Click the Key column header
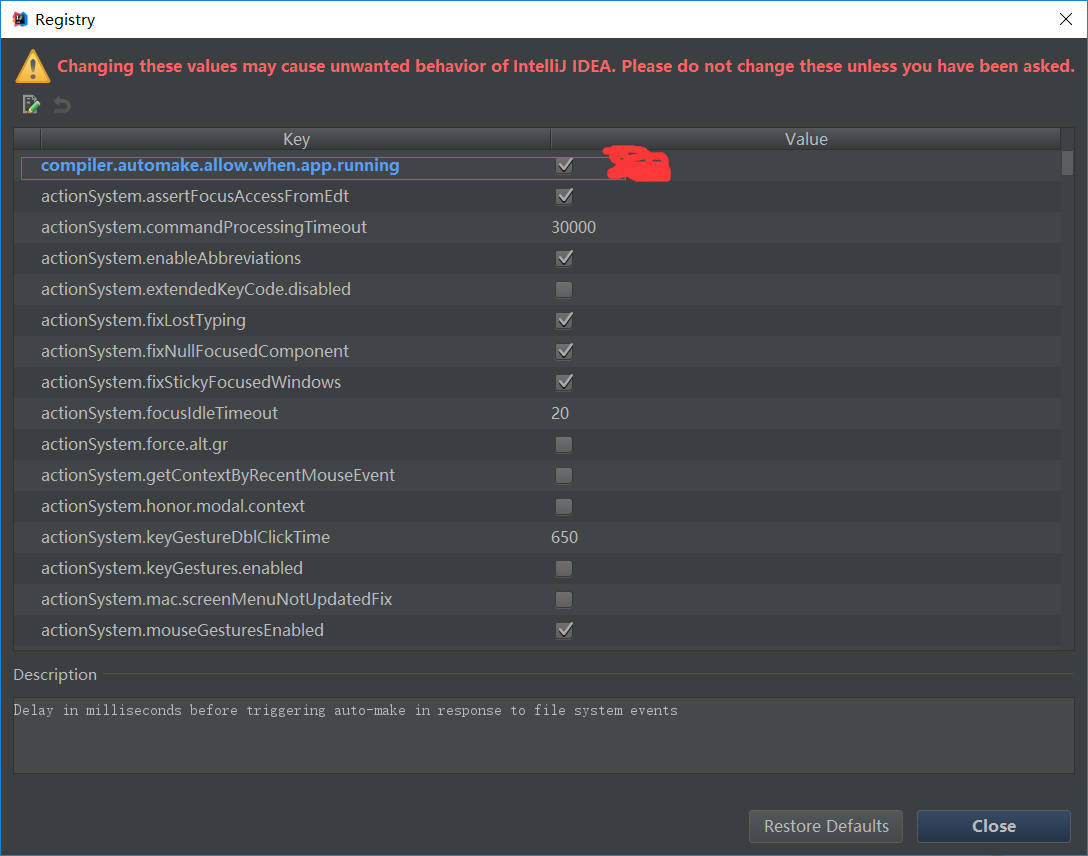The image size is (1088, 856). coord(296,139)
